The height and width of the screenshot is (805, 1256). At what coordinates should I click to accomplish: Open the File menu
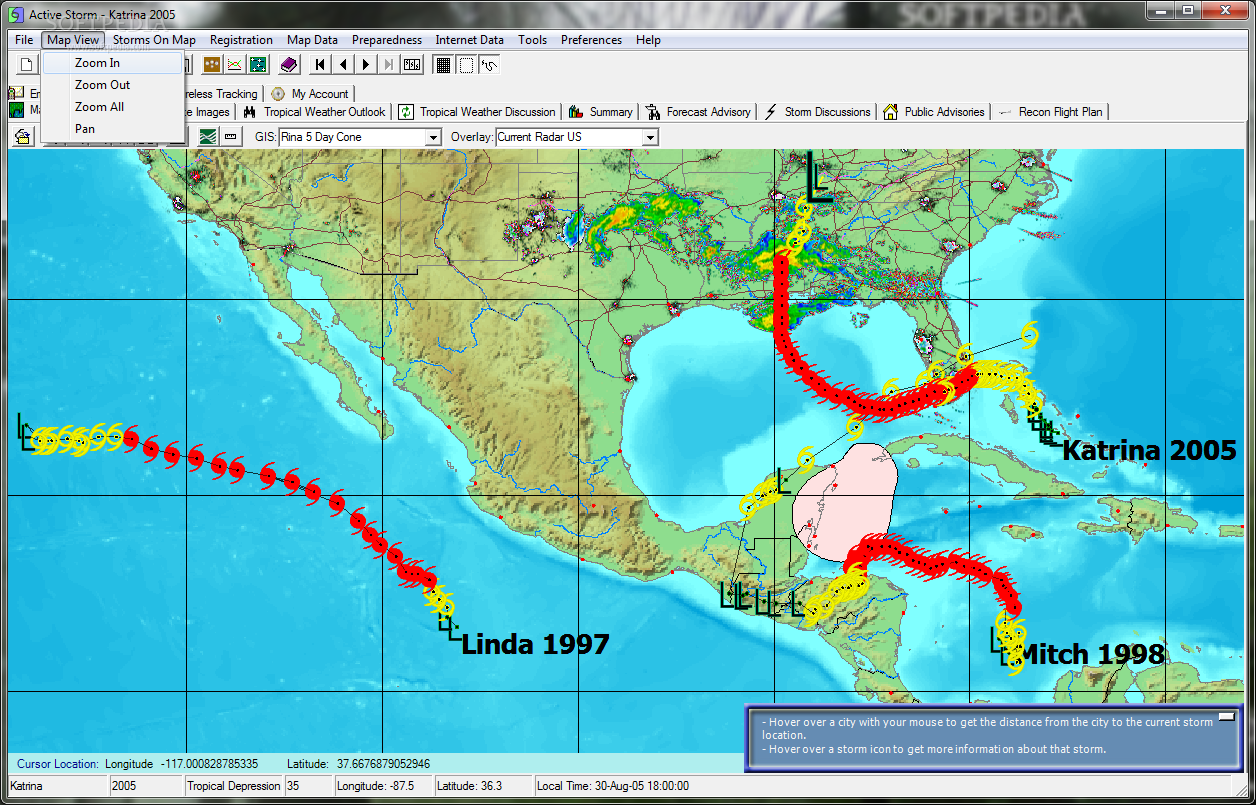(x=25, y=40)
